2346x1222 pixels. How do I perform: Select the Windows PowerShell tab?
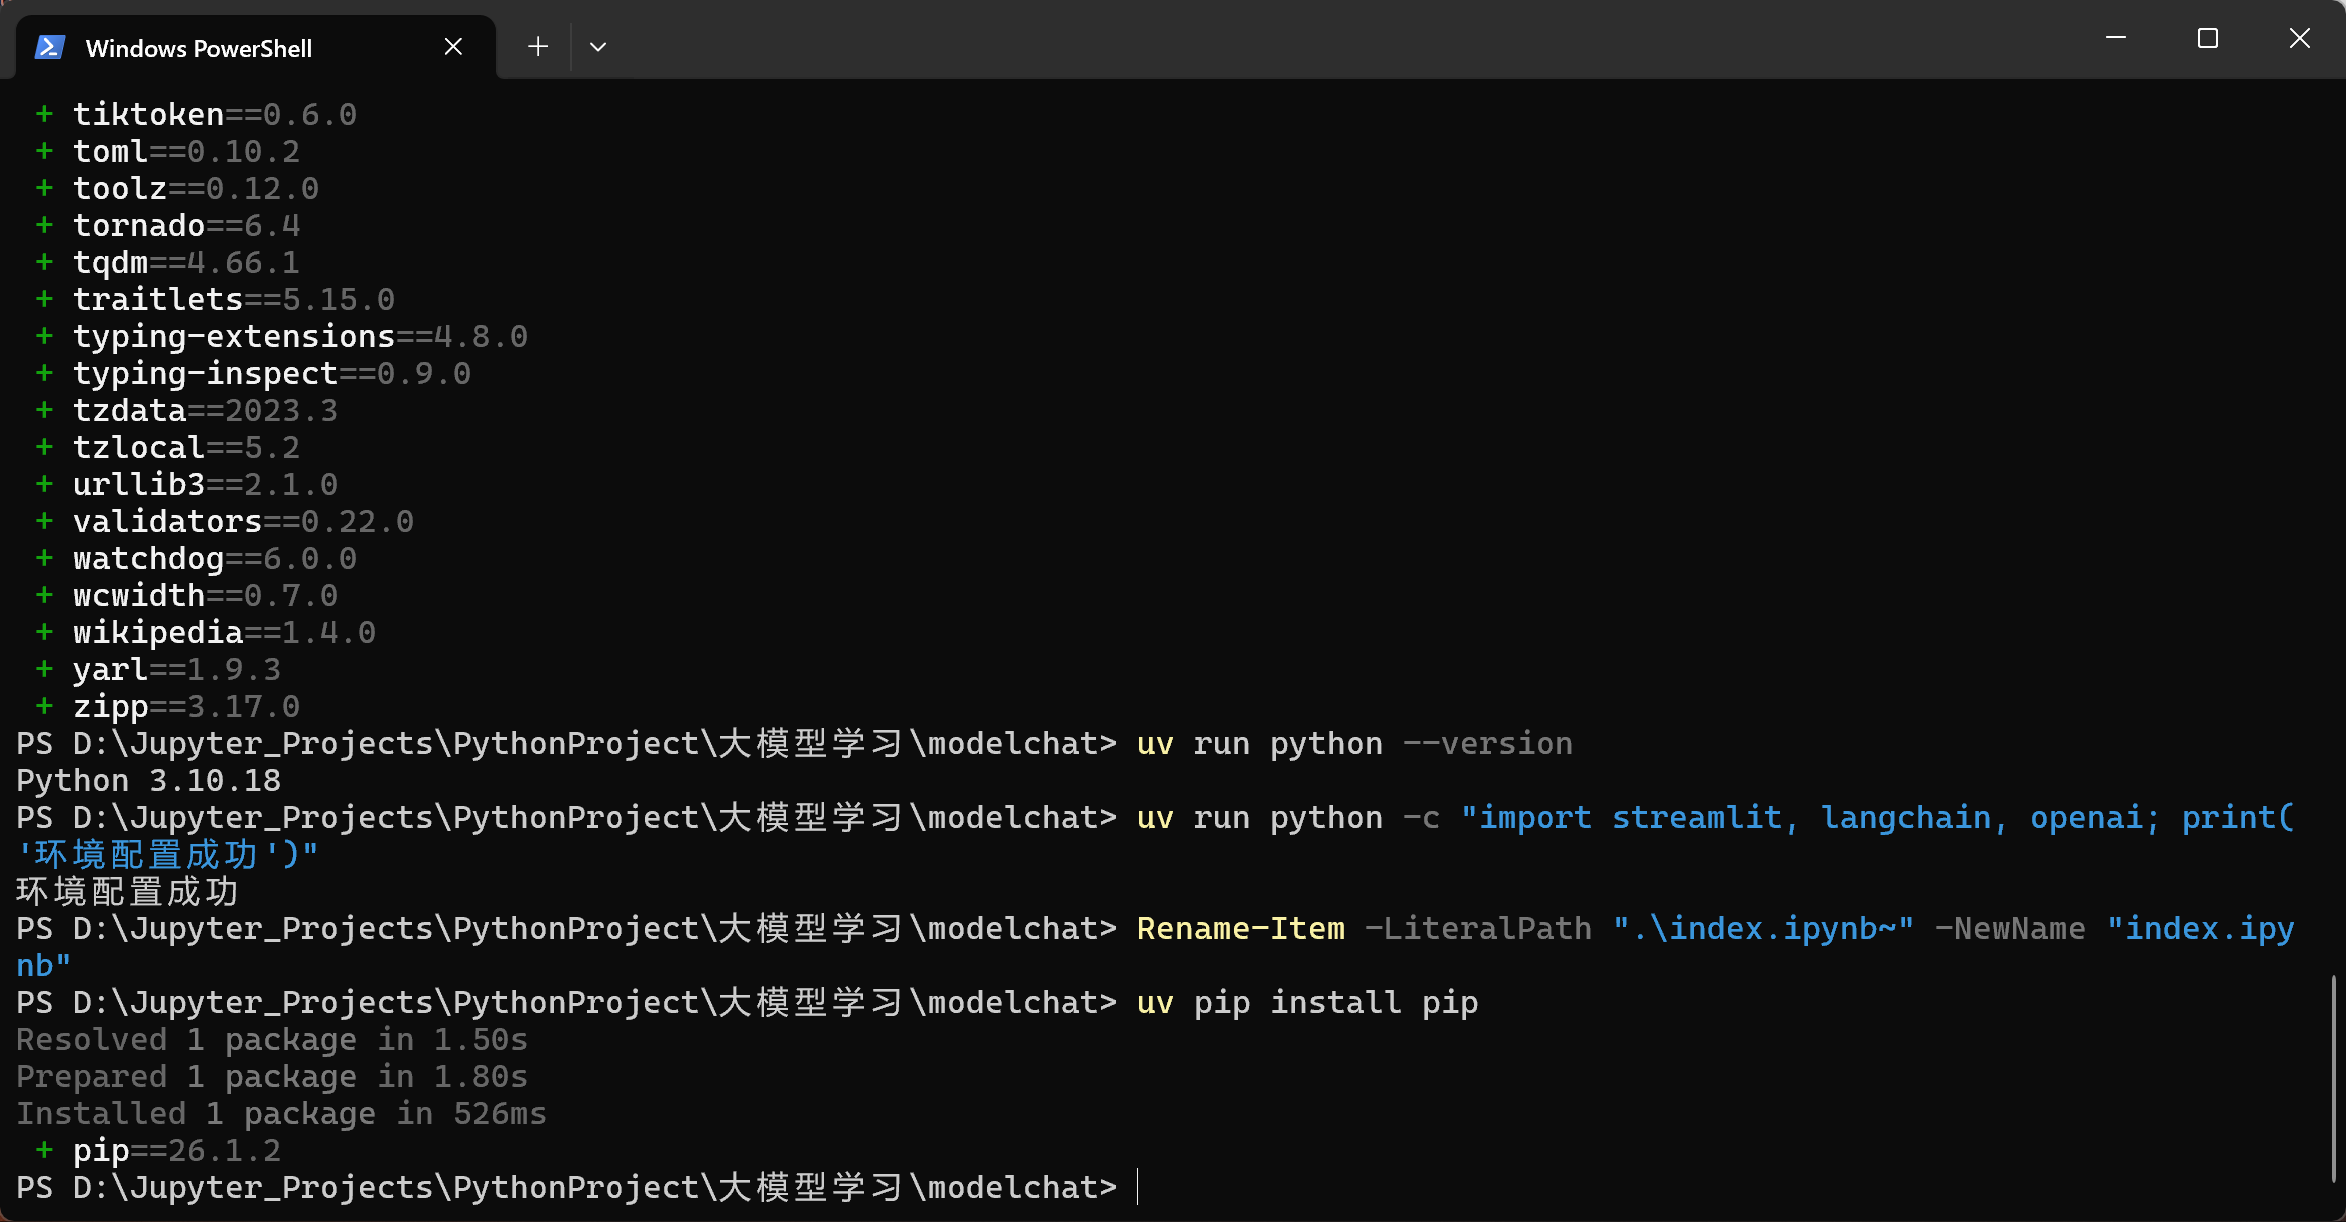[x=256, y=47]
